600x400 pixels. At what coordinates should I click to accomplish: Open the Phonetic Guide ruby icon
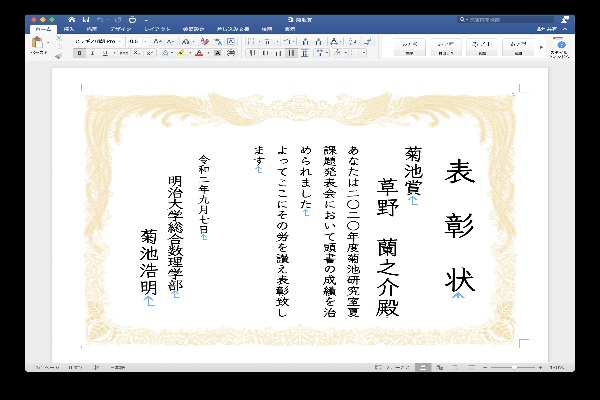[x=218, y=41]
